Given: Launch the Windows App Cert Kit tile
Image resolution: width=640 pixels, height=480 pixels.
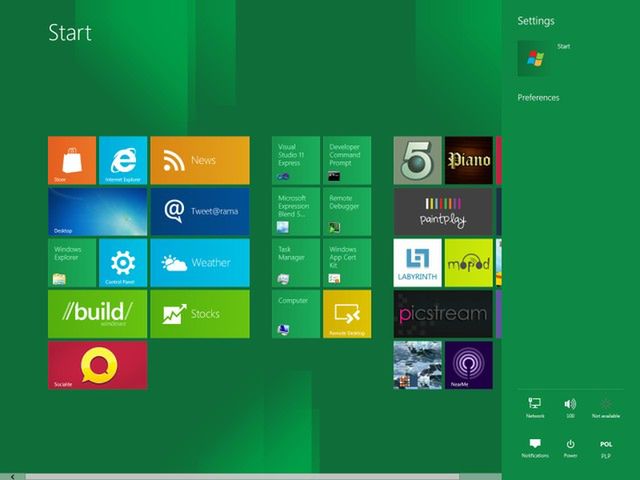Looking at the screenshot, I should click(347, 263).
